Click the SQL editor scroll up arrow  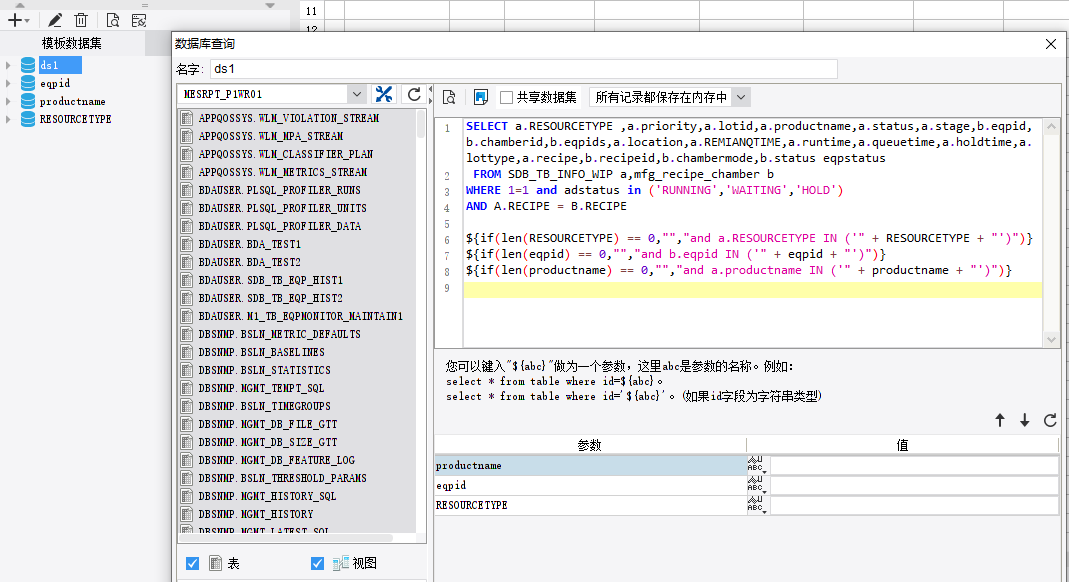[1051, 126]
